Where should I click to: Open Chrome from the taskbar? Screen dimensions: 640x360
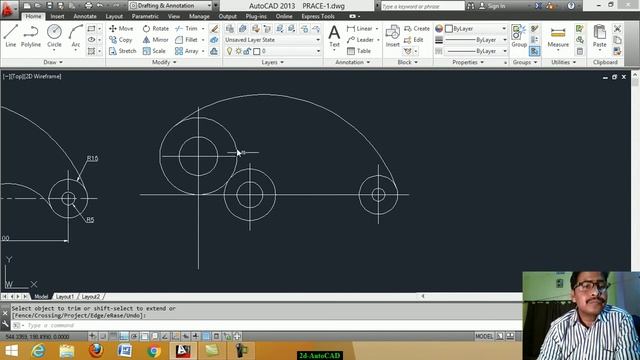(x=154, y=350)
